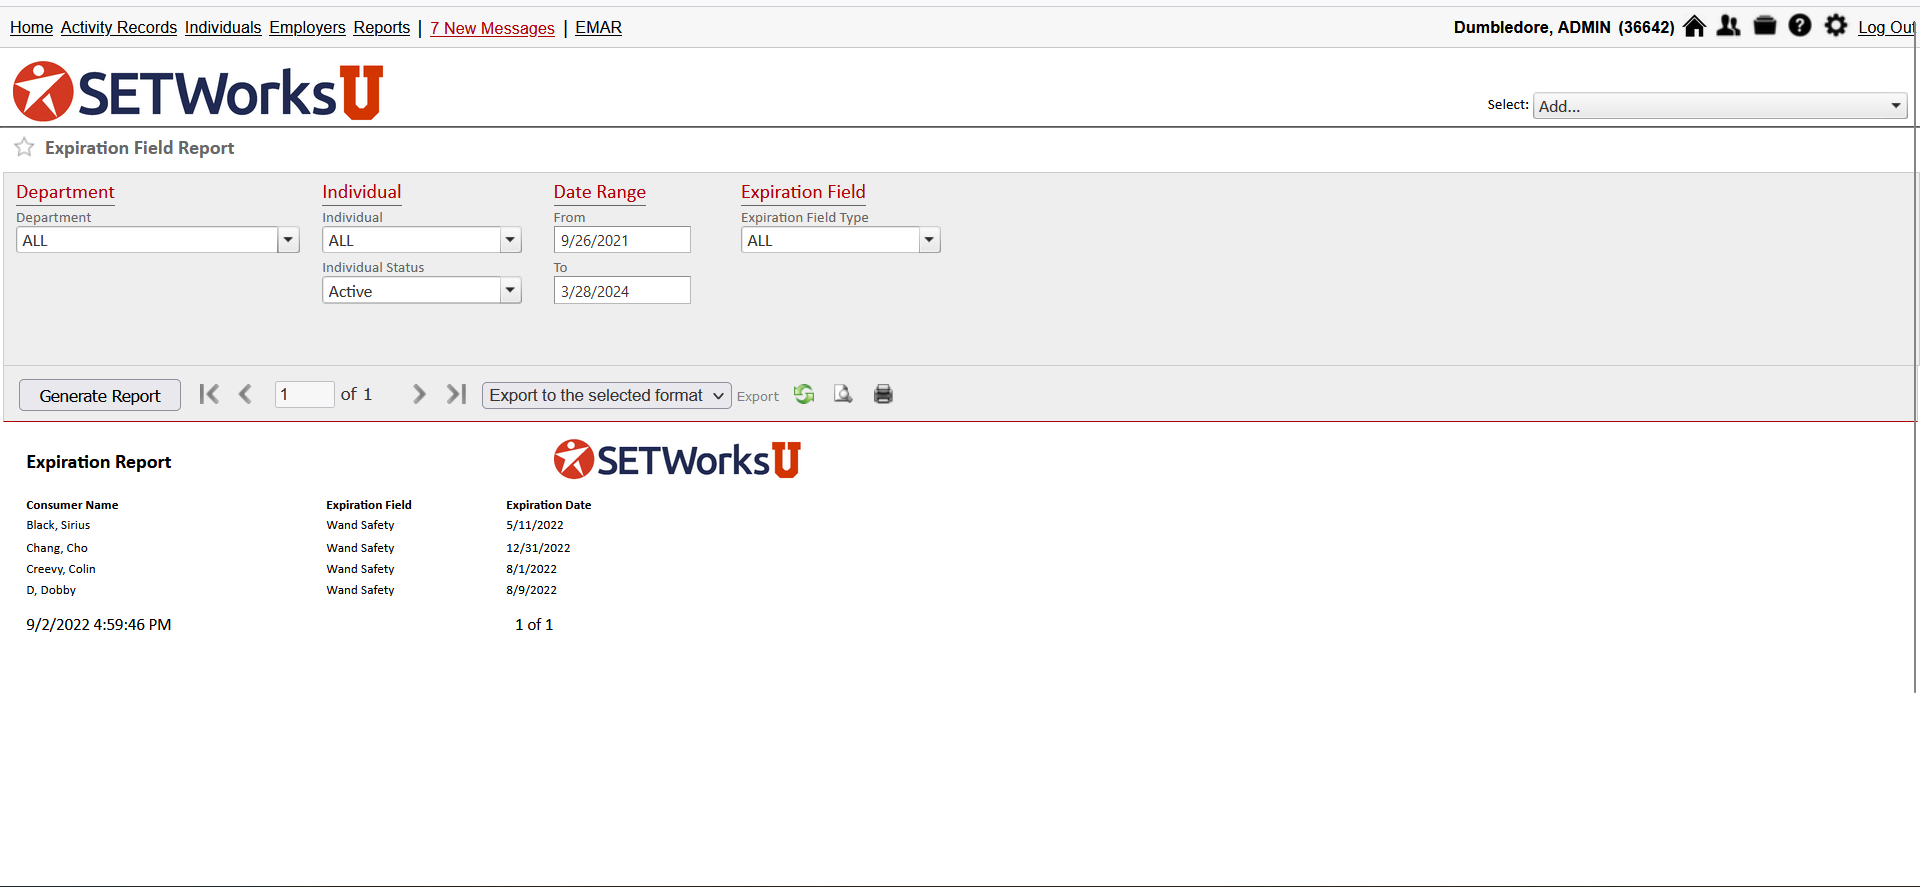Select the Creevy, Colin row name
Screen dimensions: 1920x887
[x=61, y=569]
